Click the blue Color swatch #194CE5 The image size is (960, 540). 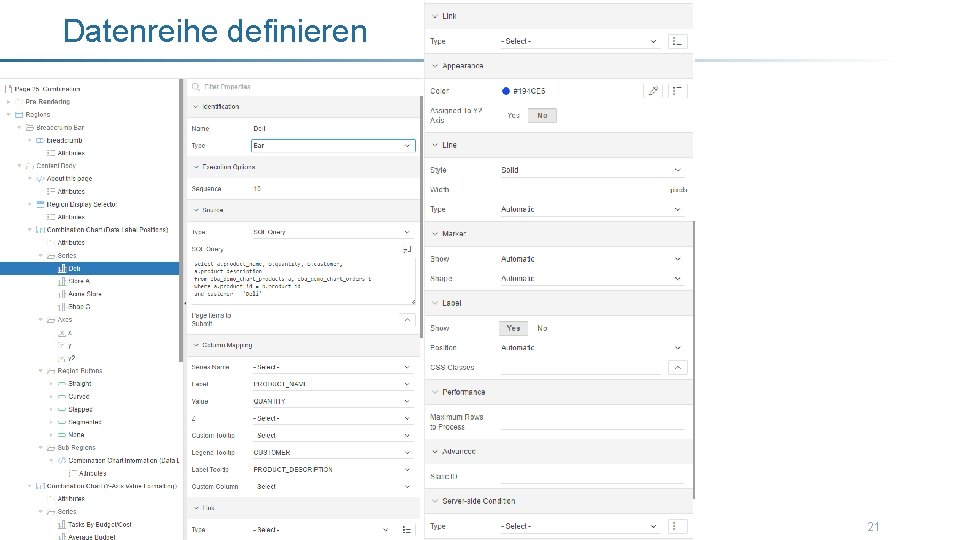point(506,91)
